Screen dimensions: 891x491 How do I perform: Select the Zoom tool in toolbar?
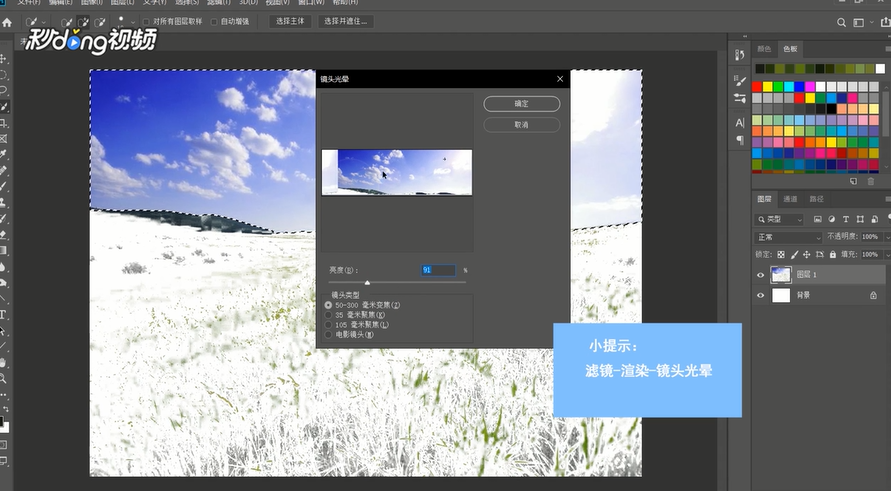pyautogui.click(x=3, y=378)
